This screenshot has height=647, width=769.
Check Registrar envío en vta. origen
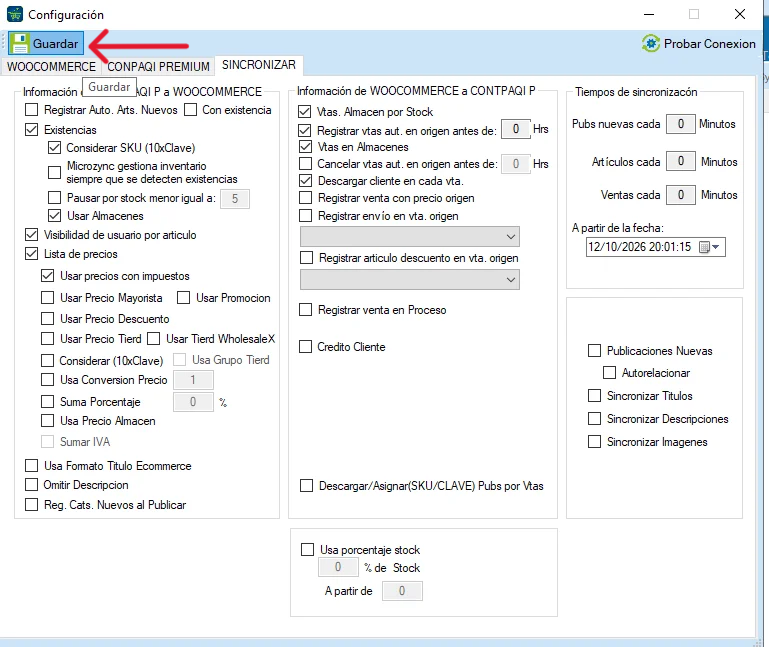click(x=306, y=216)
